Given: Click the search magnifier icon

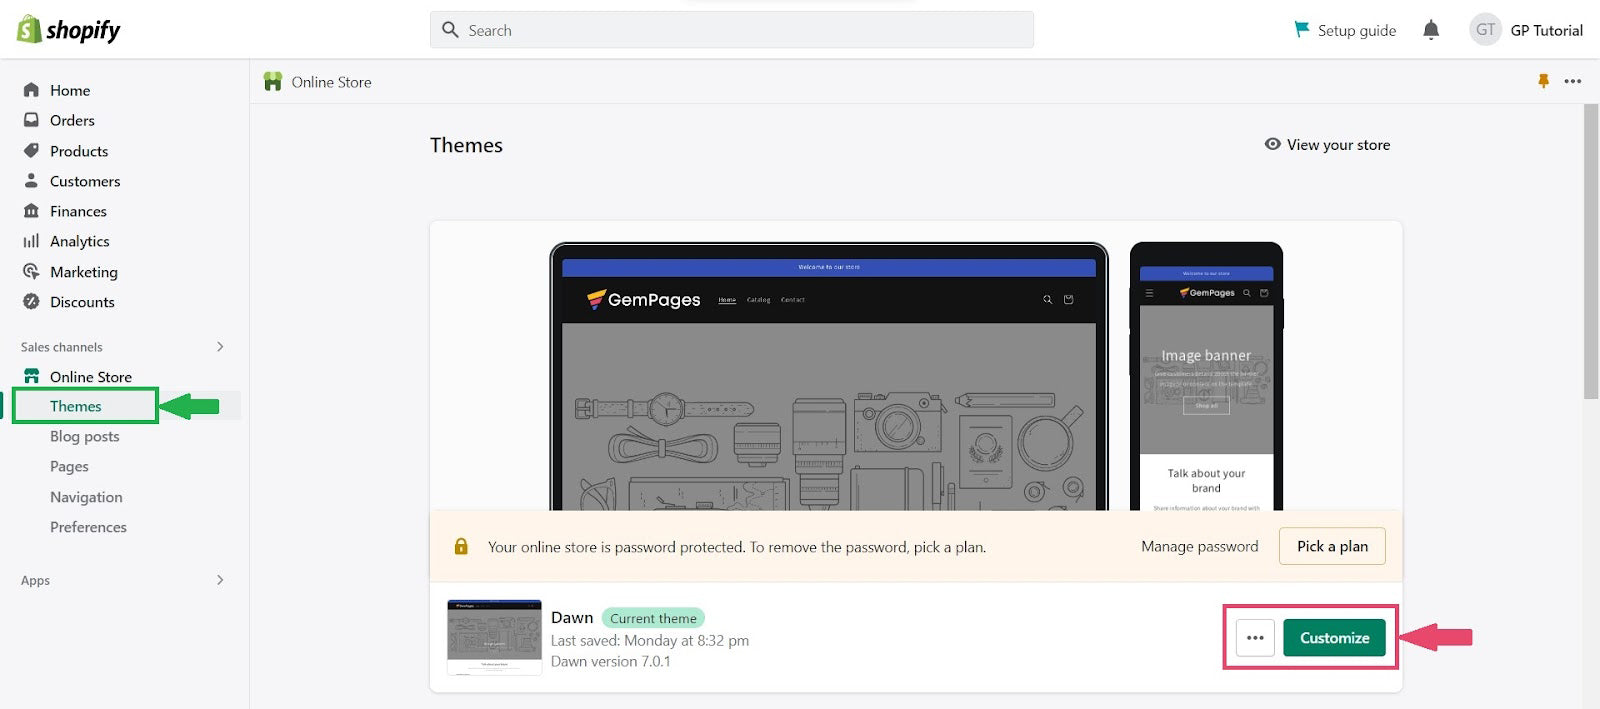Looking at the screenshot, I should point(450,30).
